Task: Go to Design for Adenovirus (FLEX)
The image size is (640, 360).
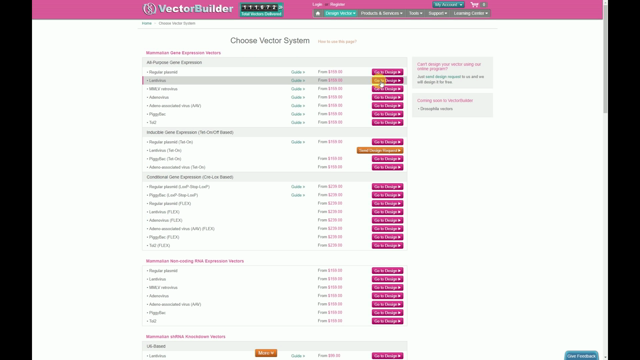Action: (x=387, y=220)
